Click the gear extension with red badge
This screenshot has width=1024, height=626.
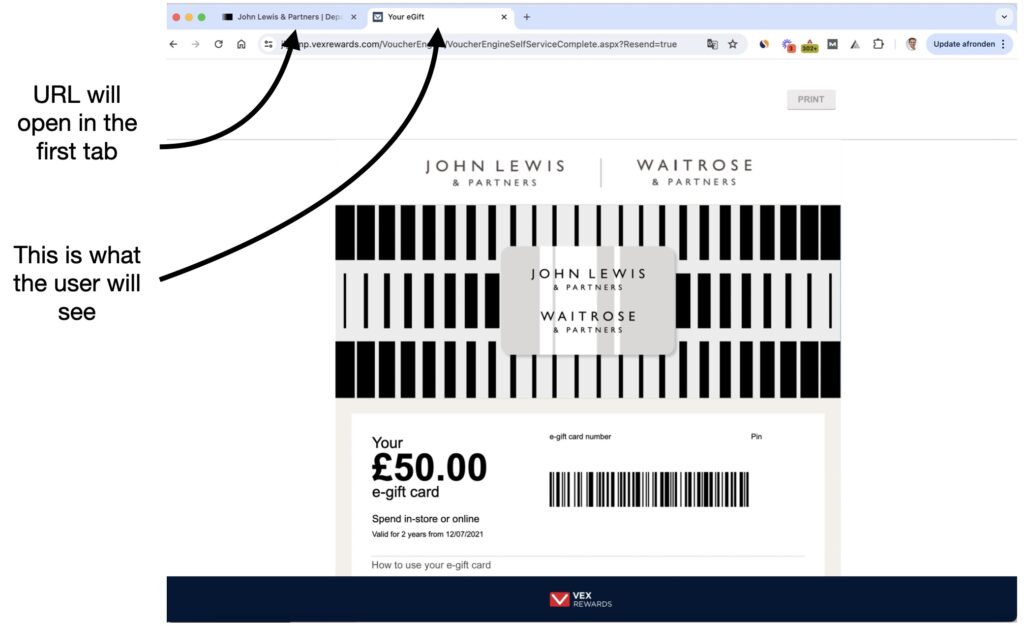click(788, 45)
